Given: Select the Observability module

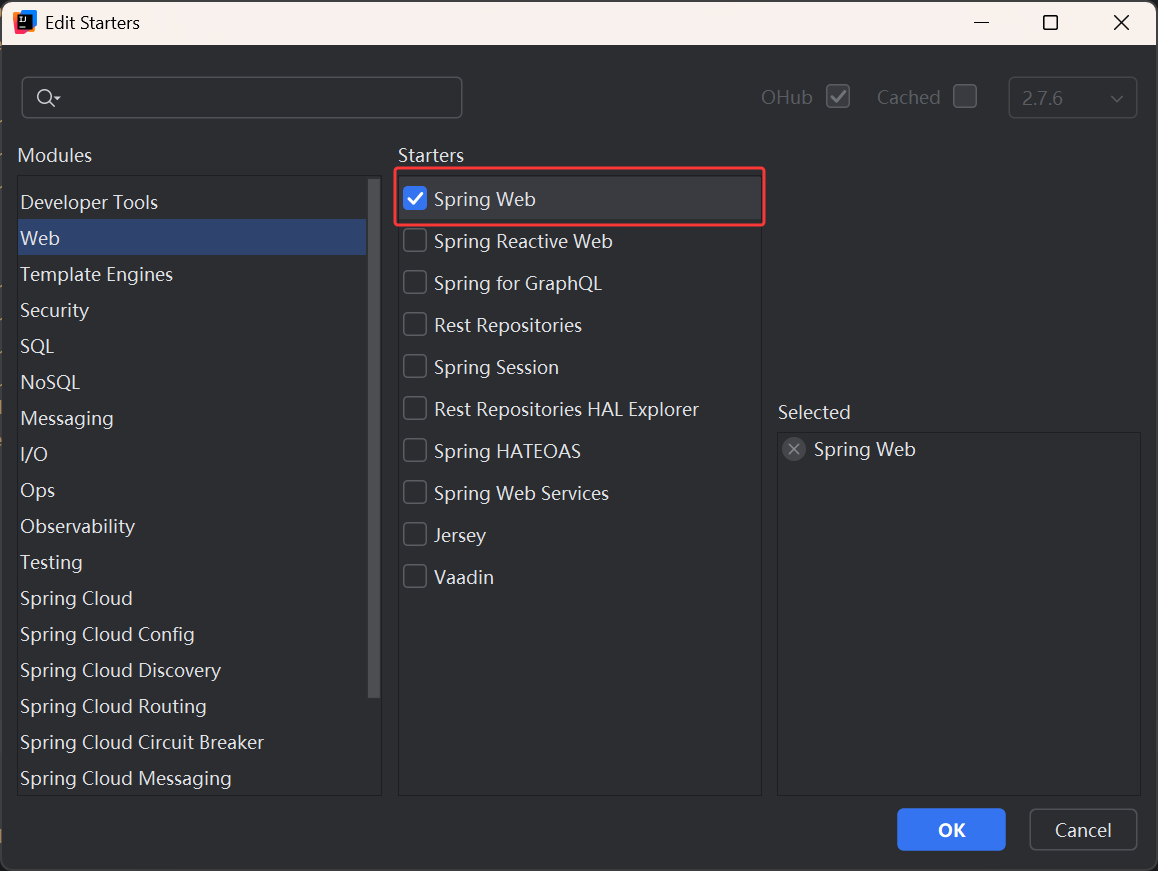Looking at the screenshot, I should 192,526.
